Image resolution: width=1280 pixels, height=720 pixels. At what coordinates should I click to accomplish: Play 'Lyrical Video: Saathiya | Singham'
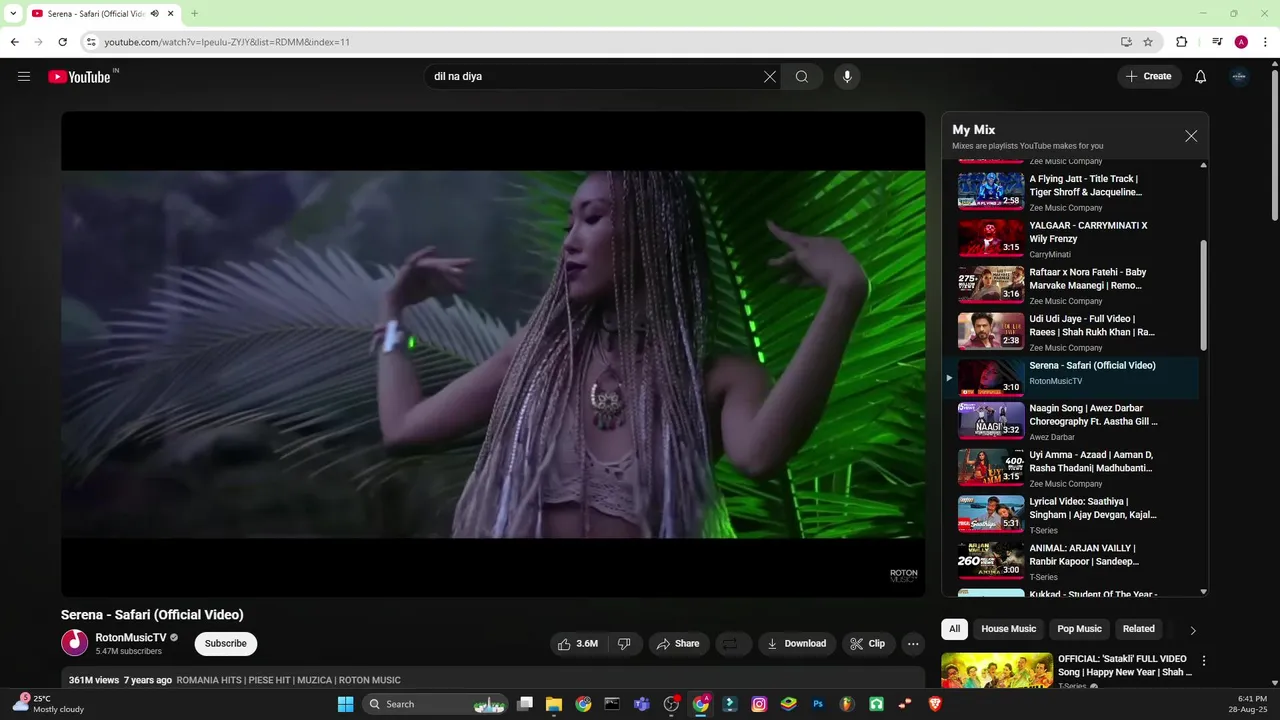click(x=1071, y=515)
